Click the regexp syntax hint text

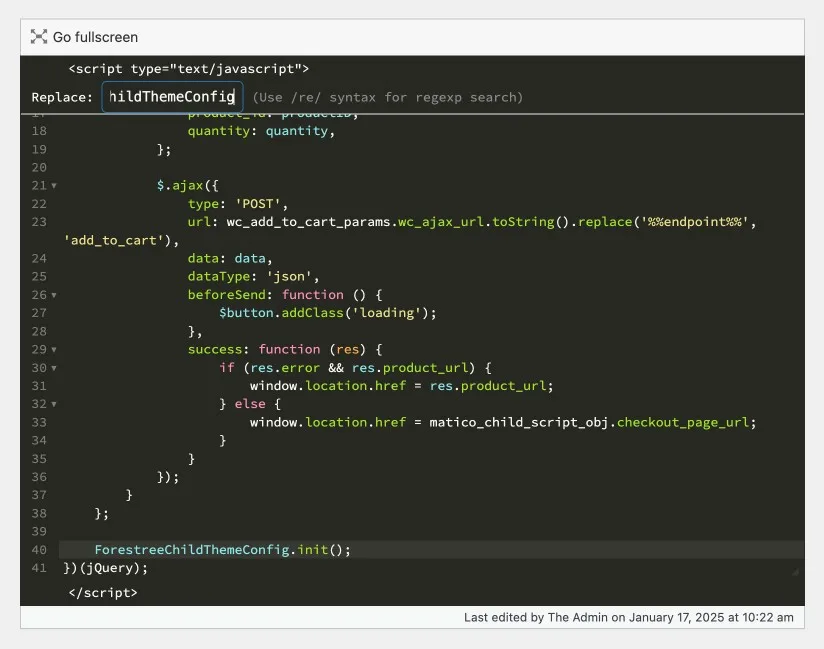(388, 97)
